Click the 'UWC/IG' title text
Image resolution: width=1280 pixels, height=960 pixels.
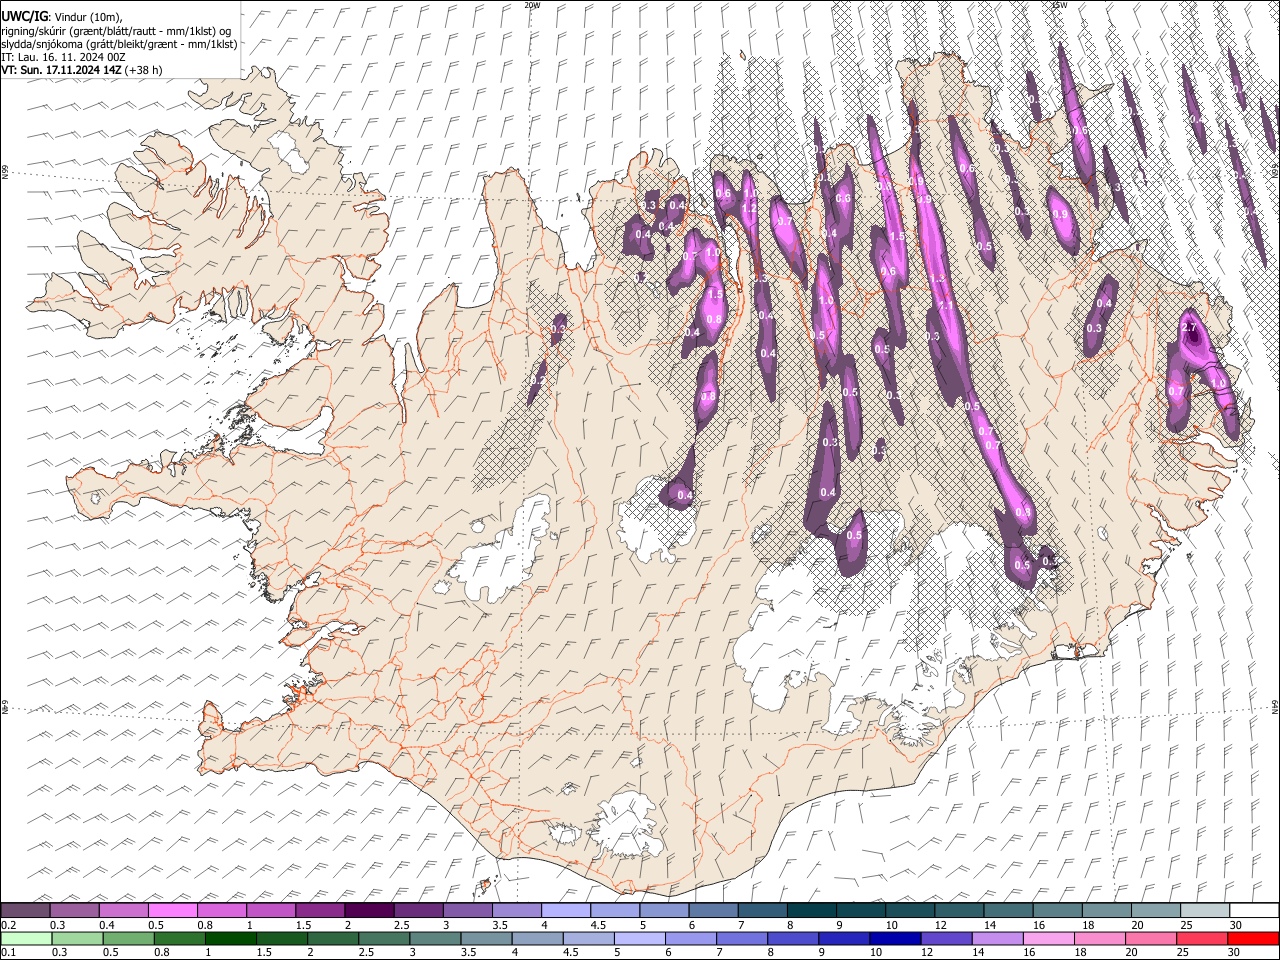[24, 16]
